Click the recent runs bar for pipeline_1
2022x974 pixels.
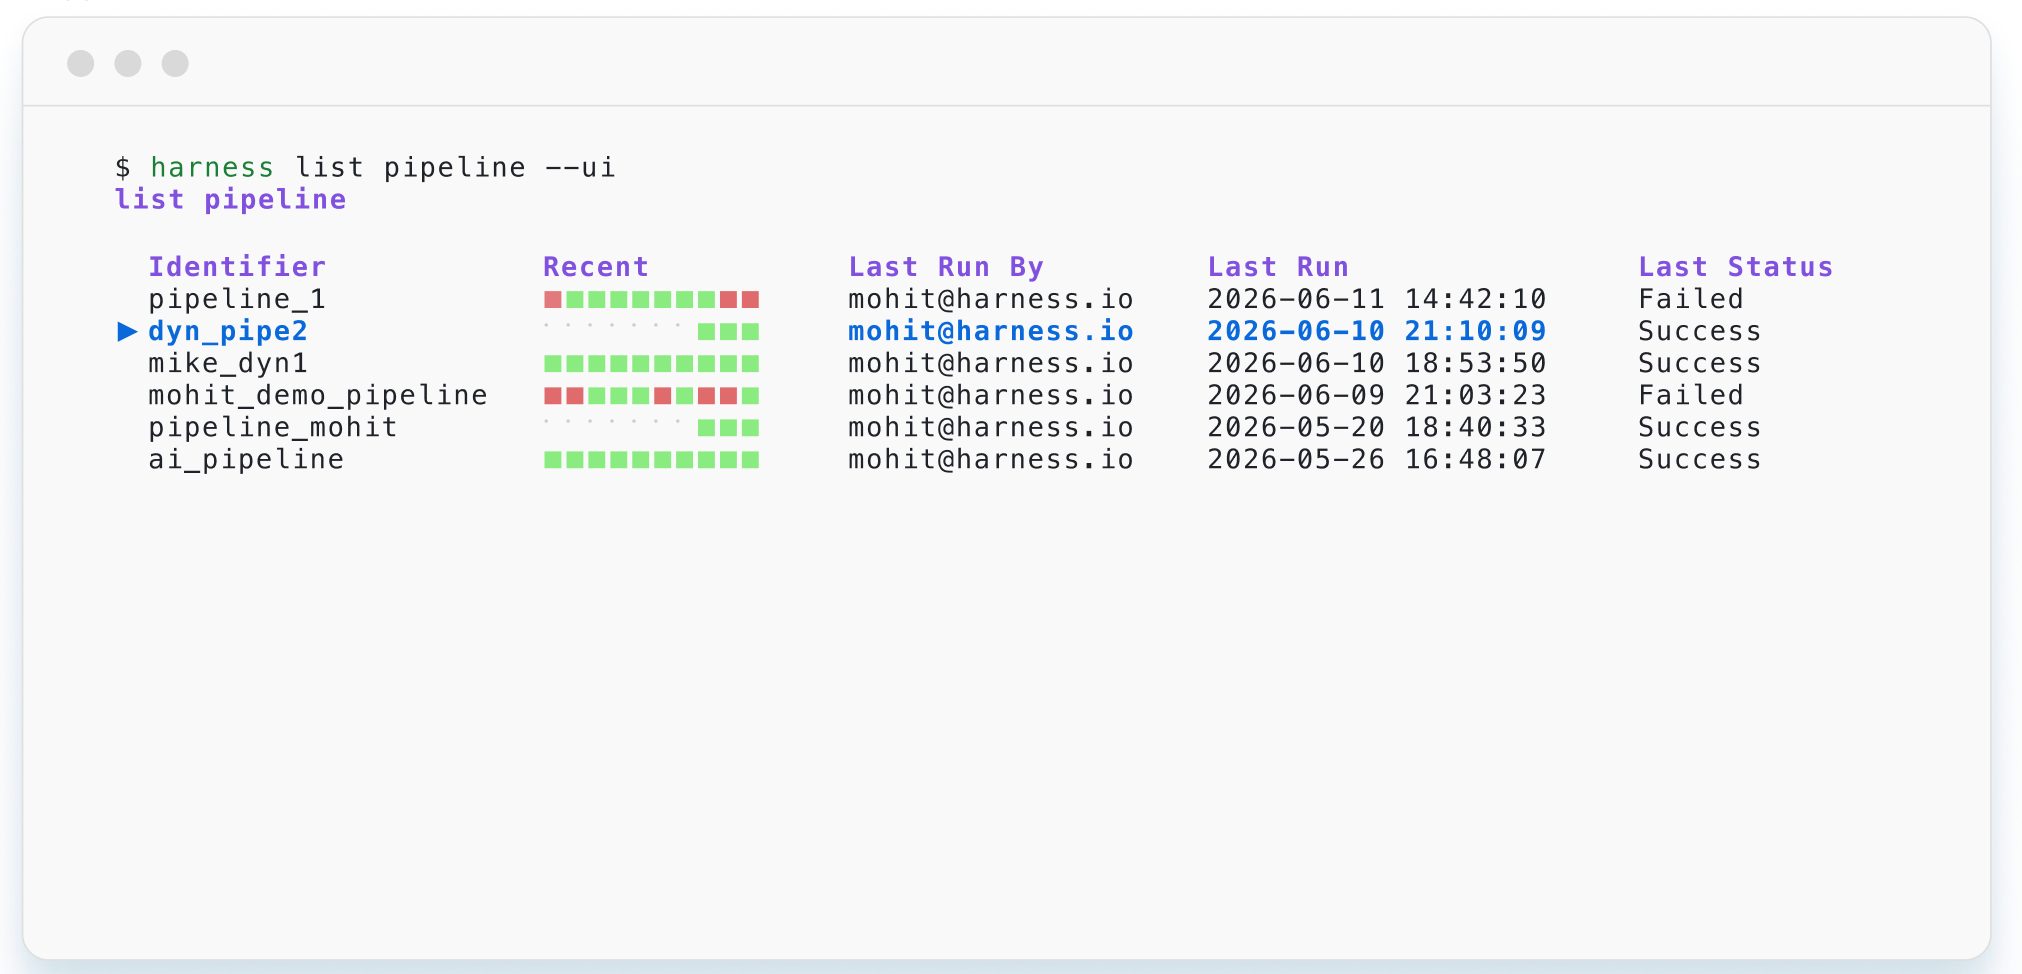click(x=652, y=299)
